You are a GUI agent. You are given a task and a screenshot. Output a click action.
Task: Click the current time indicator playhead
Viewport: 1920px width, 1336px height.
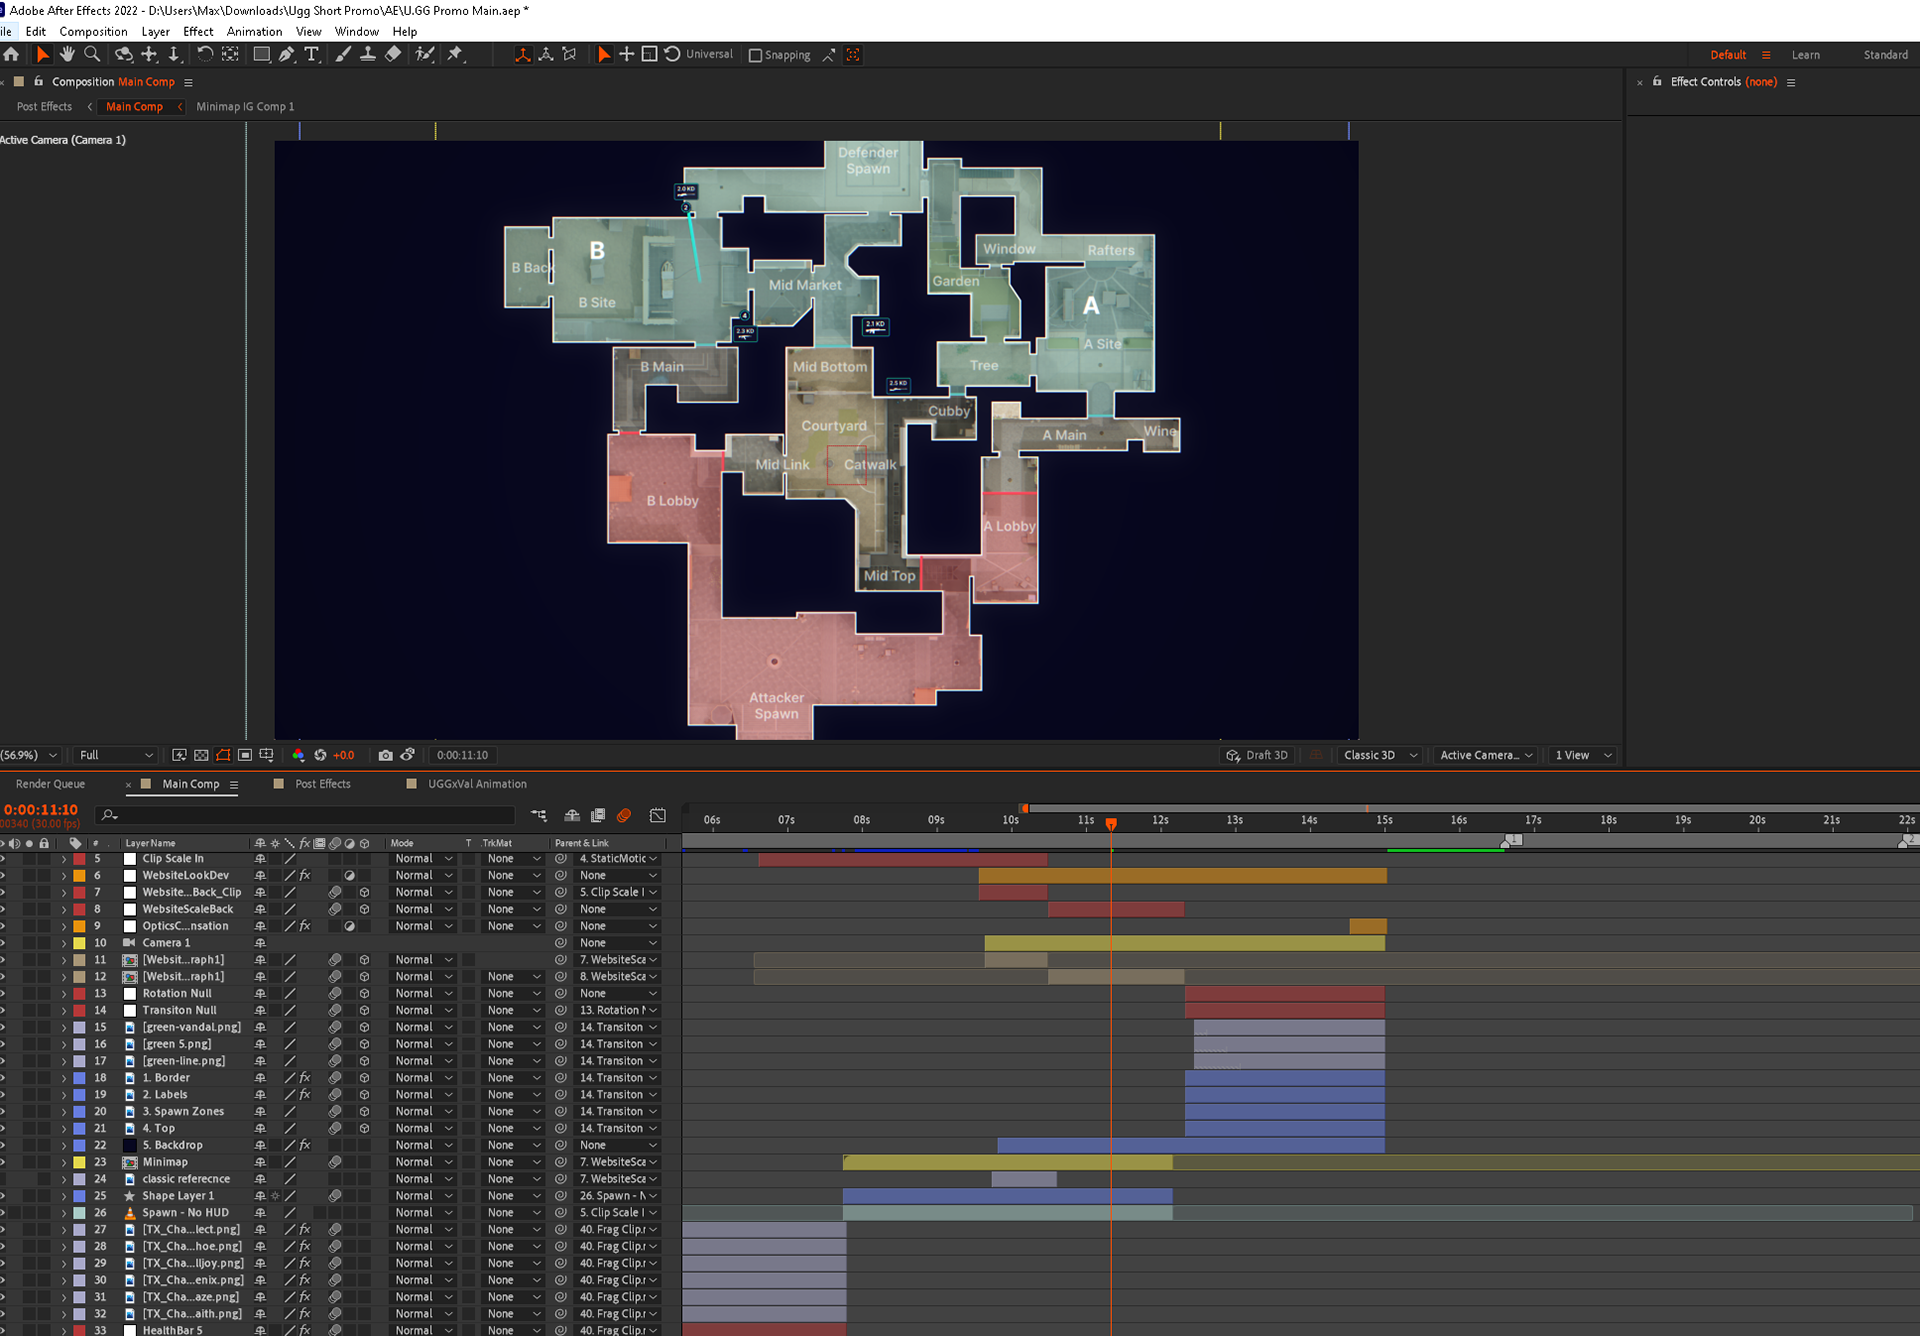click(1111, 824)
